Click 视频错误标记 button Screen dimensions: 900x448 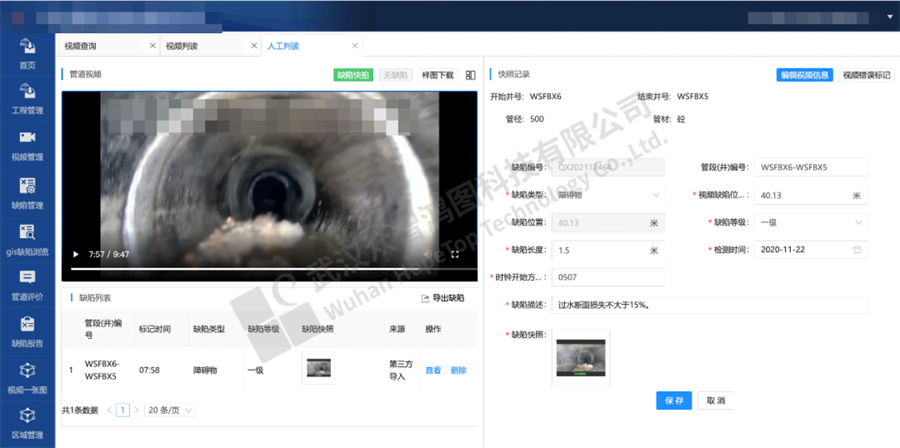(x=867, y=75)
